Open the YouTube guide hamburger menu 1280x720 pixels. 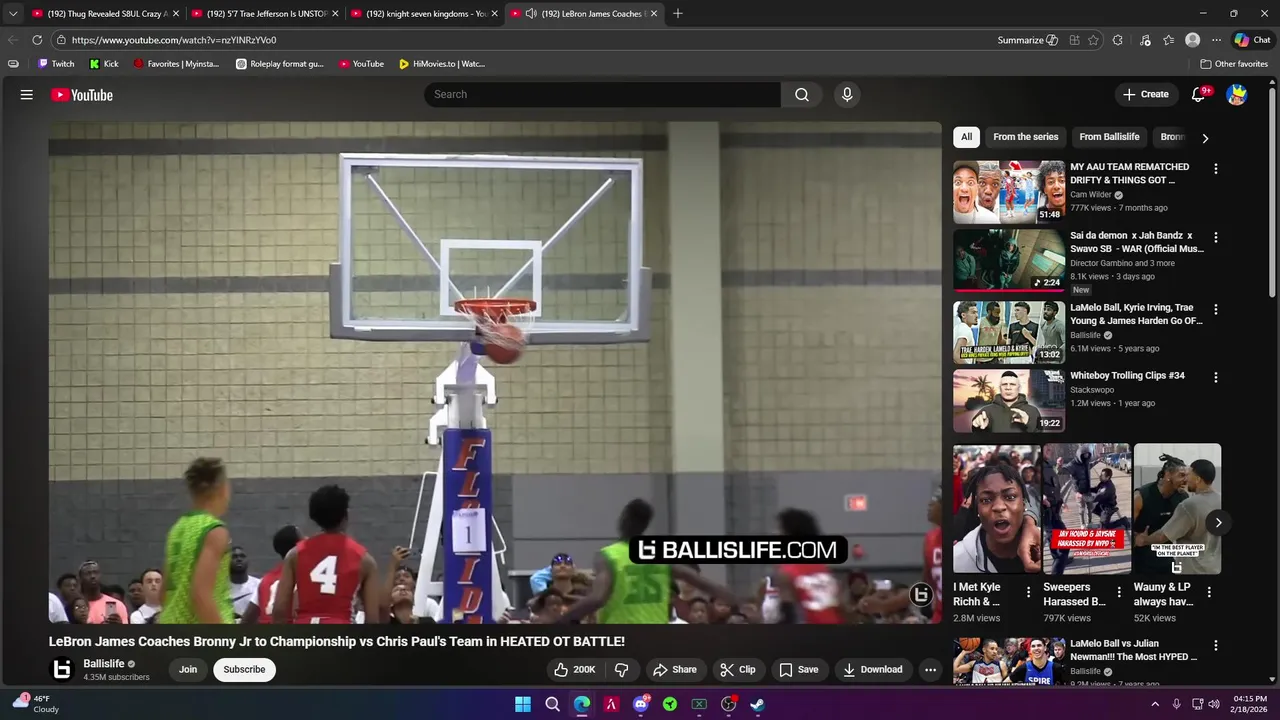[x=27, y=95]
